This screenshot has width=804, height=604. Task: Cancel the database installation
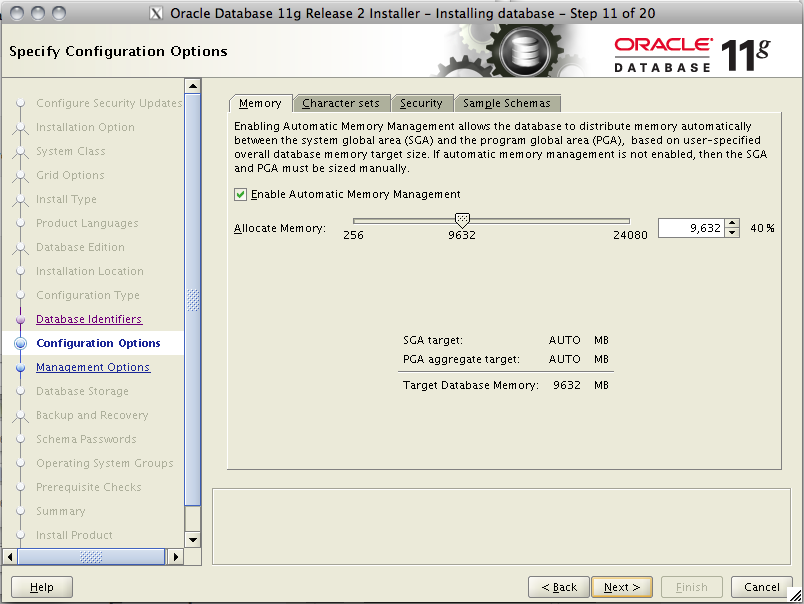[761, 587]
